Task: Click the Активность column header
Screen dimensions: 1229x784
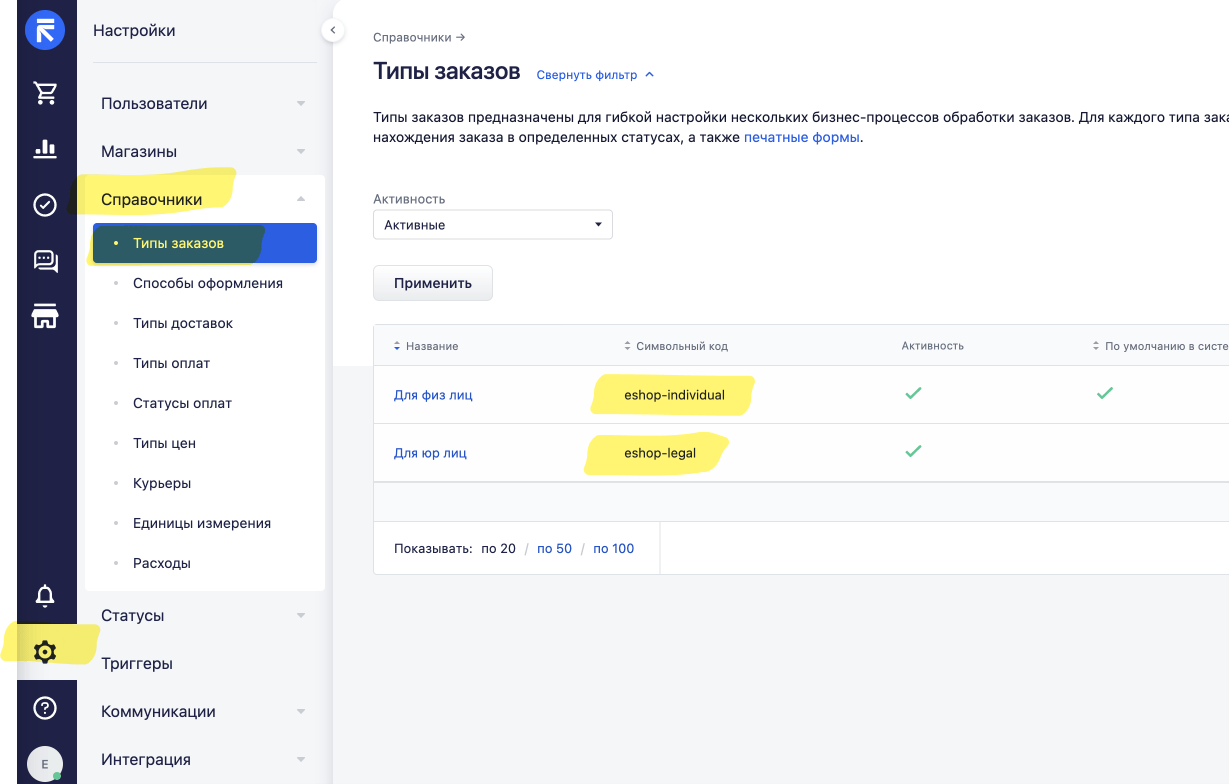Action: [x=932, y=346]
